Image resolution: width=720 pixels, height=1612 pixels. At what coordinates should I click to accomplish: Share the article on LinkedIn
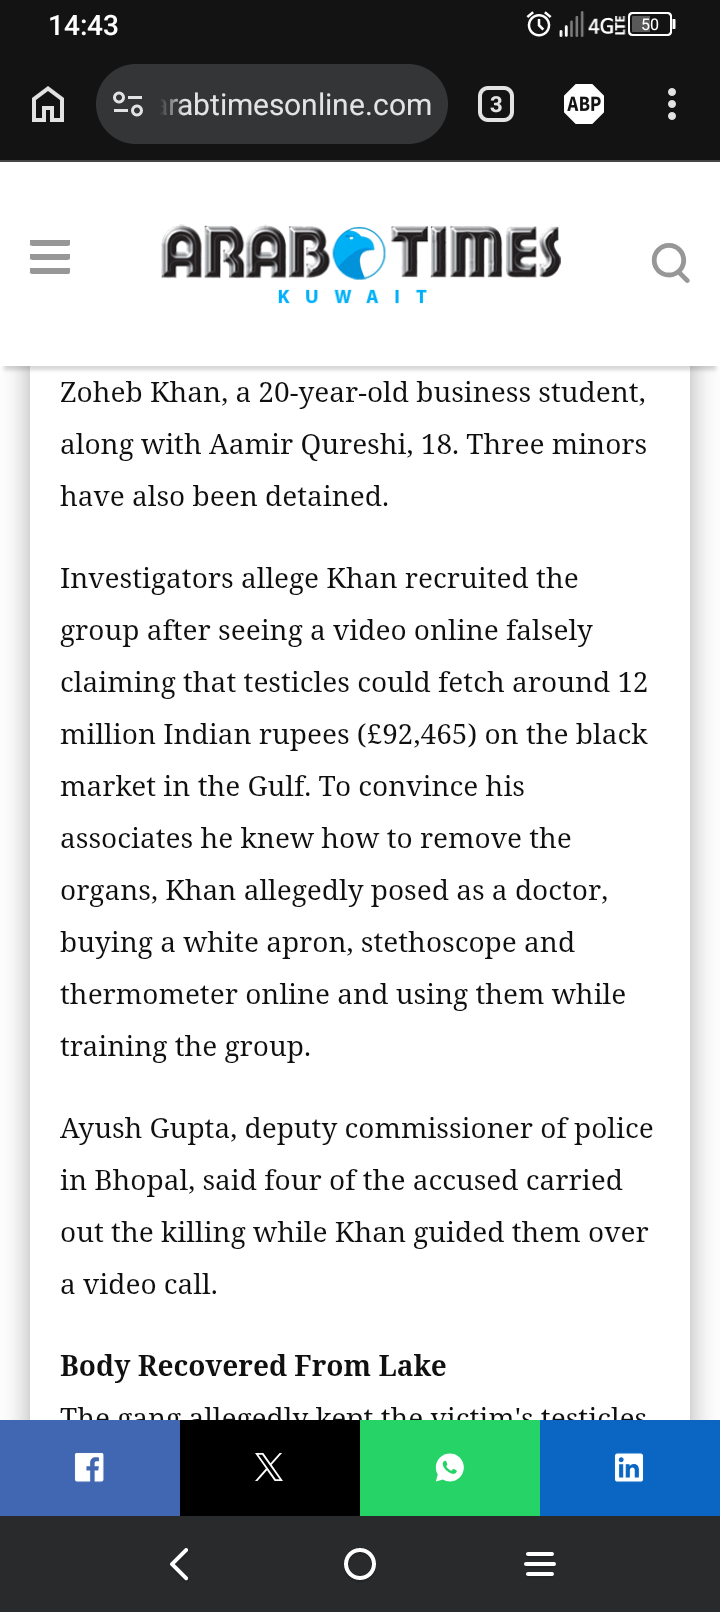630,1468
